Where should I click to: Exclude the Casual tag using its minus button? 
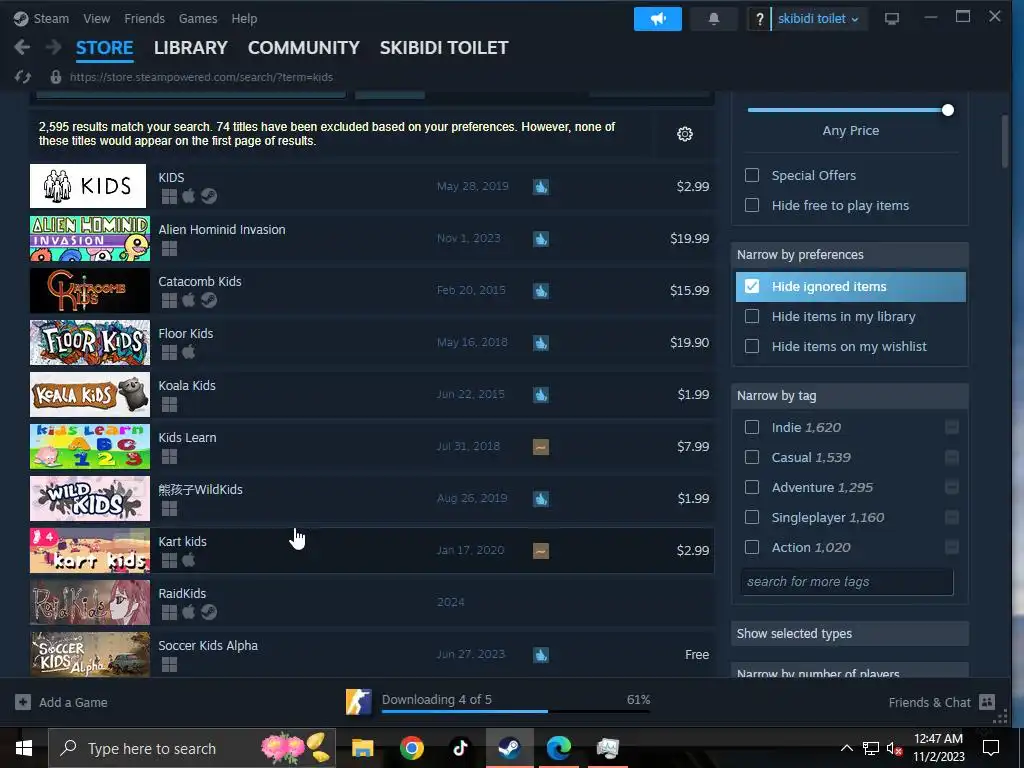tap(952, 457)
